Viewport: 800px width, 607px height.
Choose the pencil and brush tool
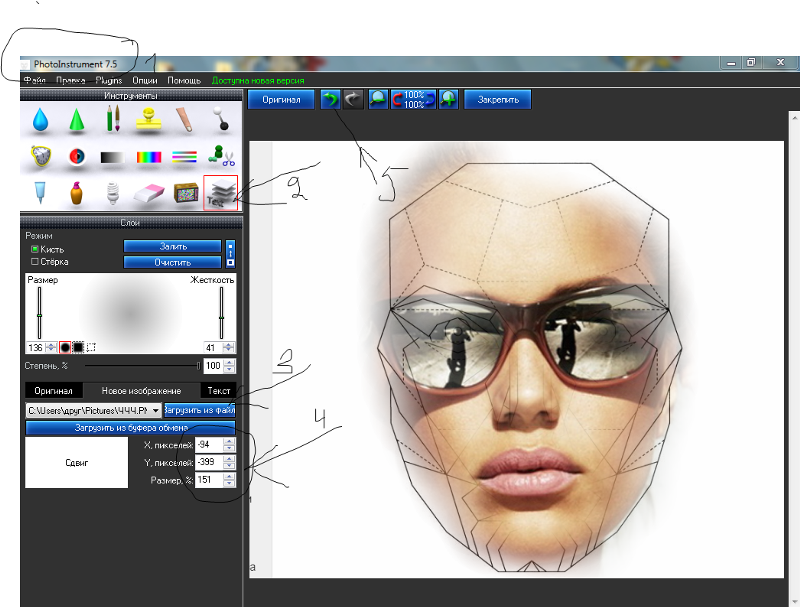click(114, 120)
